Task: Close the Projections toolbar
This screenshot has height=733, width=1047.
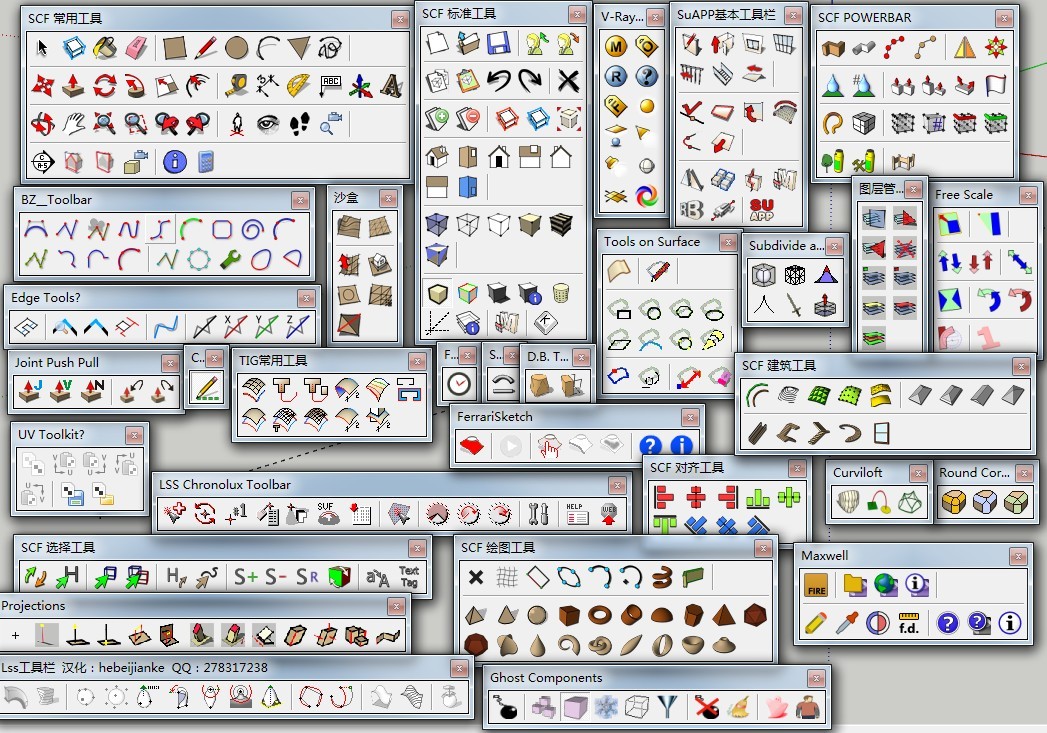Action: [397, 606]
